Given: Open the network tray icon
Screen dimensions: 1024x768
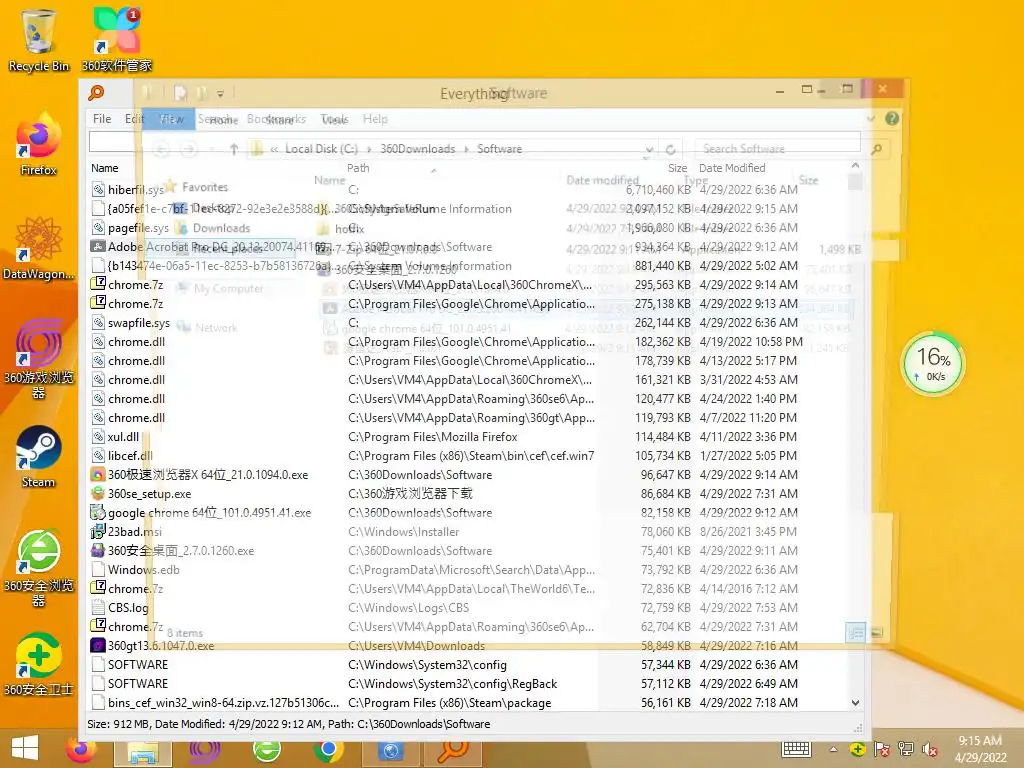Looking at the screenshot, I should point(906,750).
